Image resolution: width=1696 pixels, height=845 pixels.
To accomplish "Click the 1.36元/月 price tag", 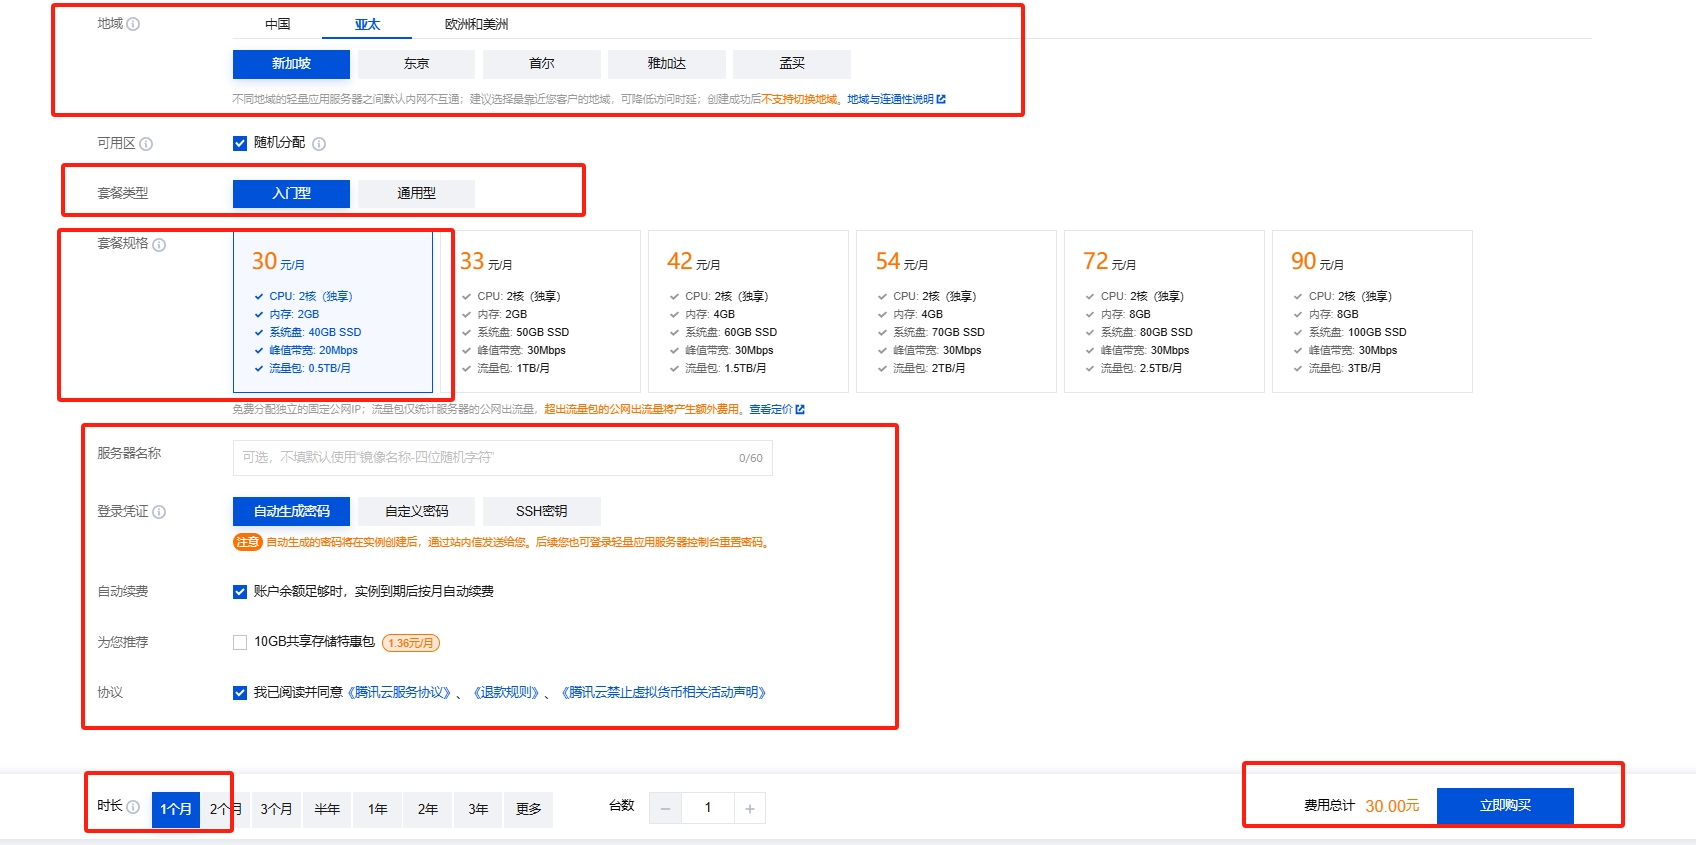I will click(x=411, y=643).
